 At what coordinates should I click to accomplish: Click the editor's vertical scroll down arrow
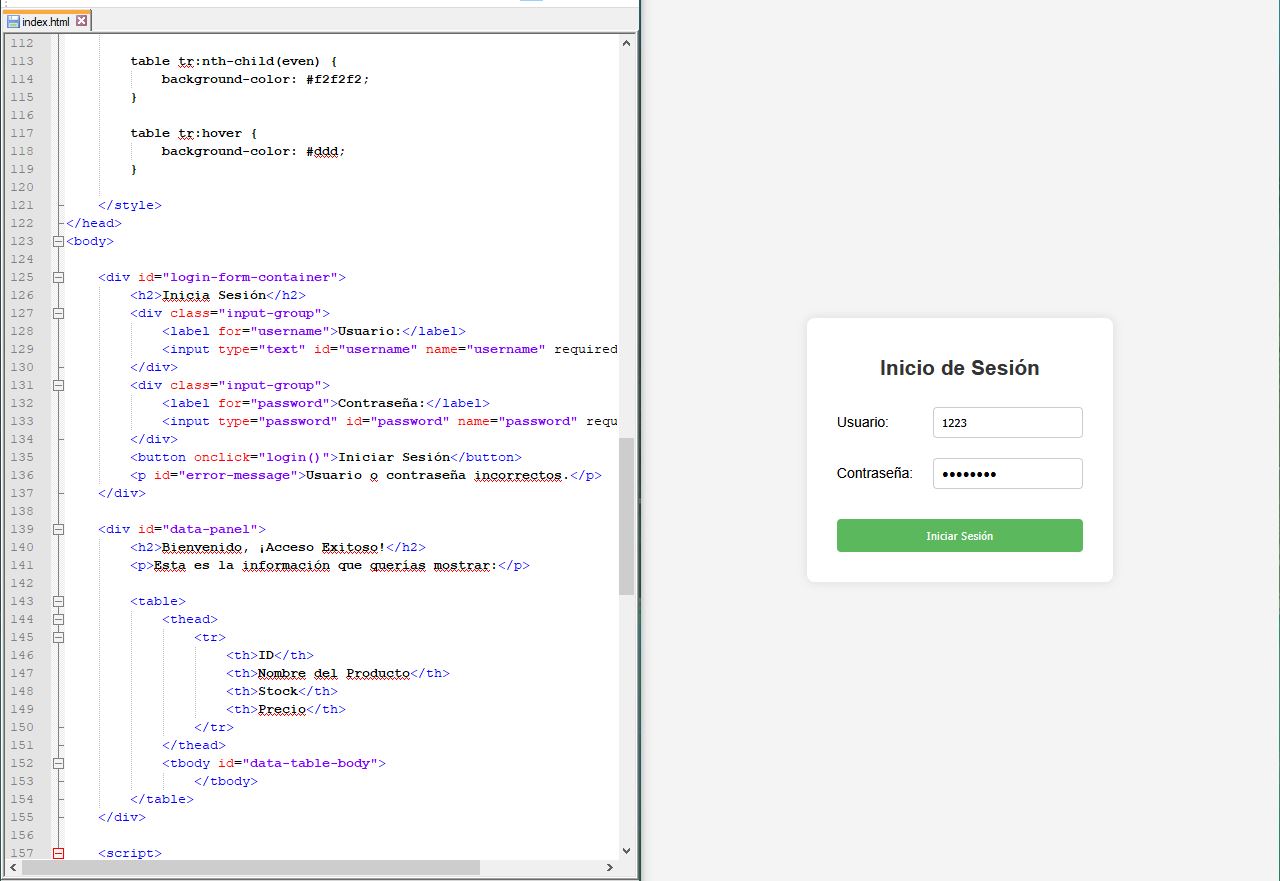click(627, 850)
